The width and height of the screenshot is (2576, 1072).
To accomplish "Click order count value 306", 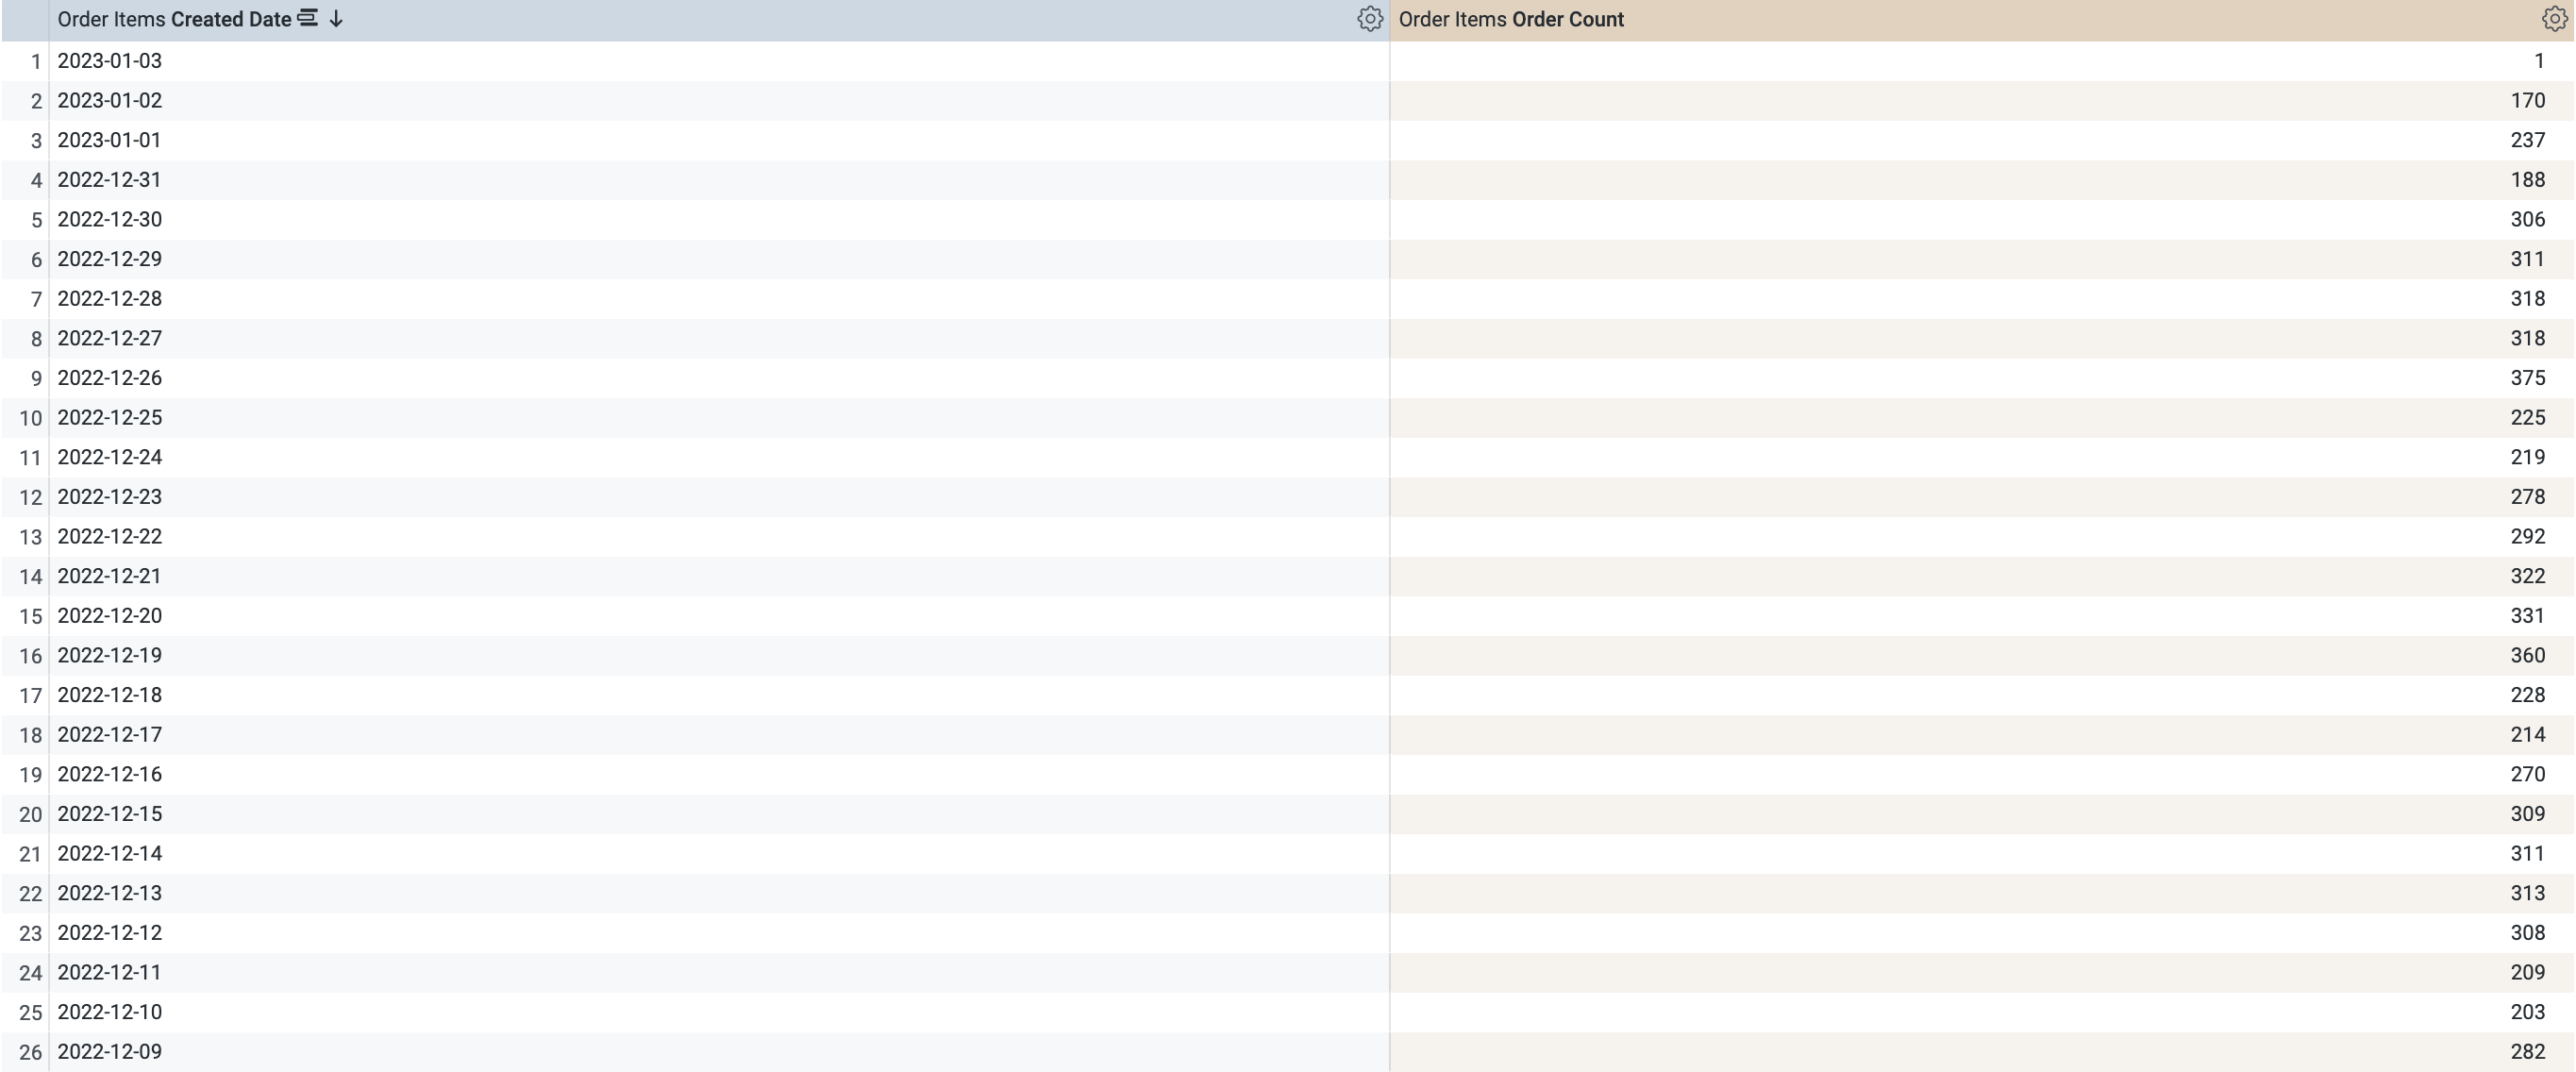I will point(2528,220).
